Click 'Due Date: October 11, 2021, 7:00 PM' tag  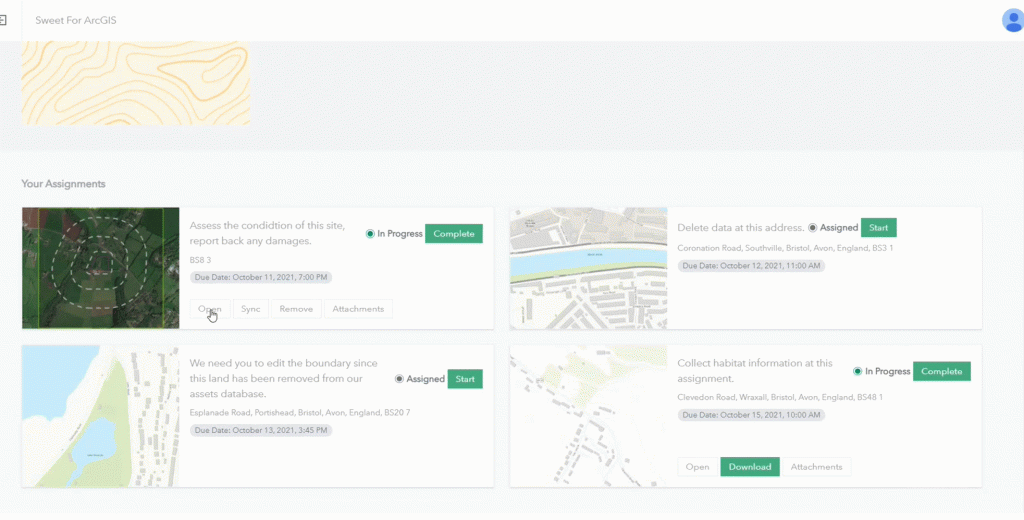(x=261, y=278)
